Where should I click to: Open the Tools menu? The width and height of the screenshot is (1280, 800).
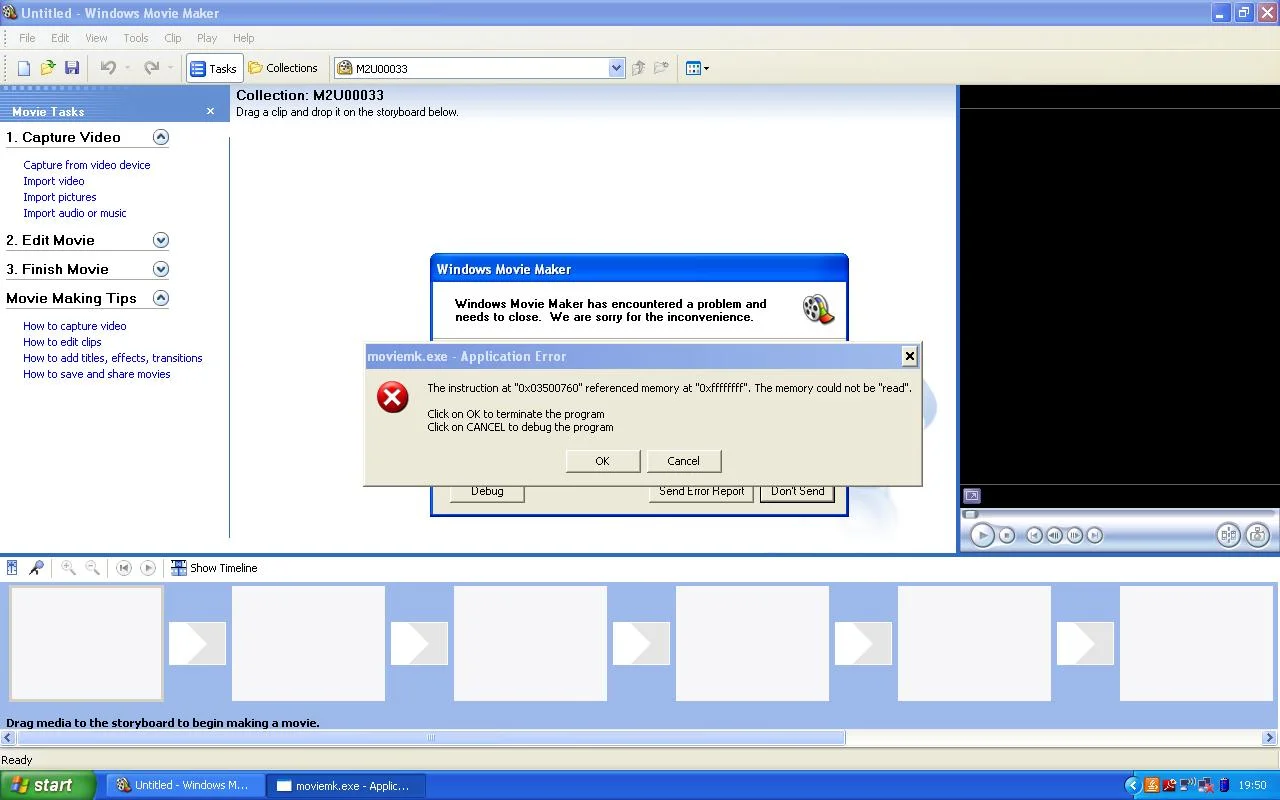[136, 38]
